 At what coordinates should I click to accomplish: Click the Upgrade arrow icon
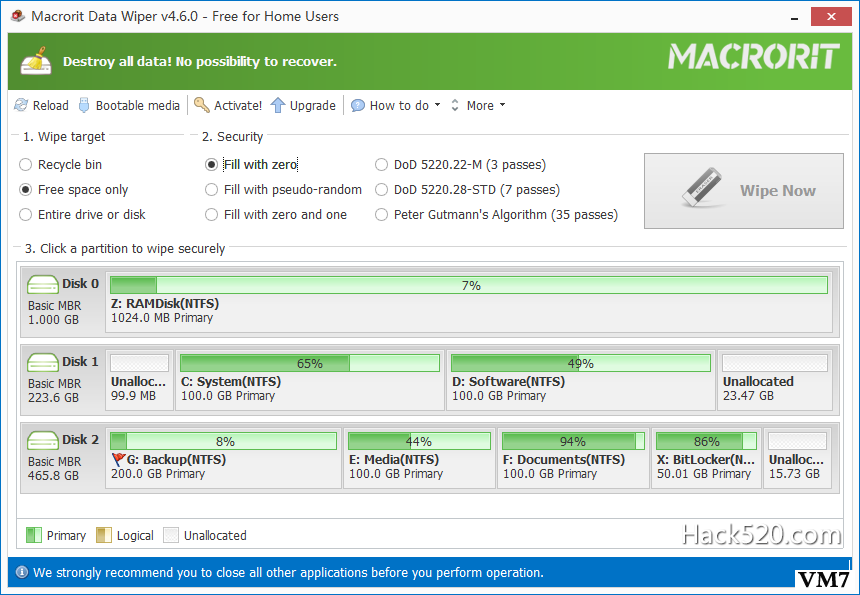tap(278, 105)
